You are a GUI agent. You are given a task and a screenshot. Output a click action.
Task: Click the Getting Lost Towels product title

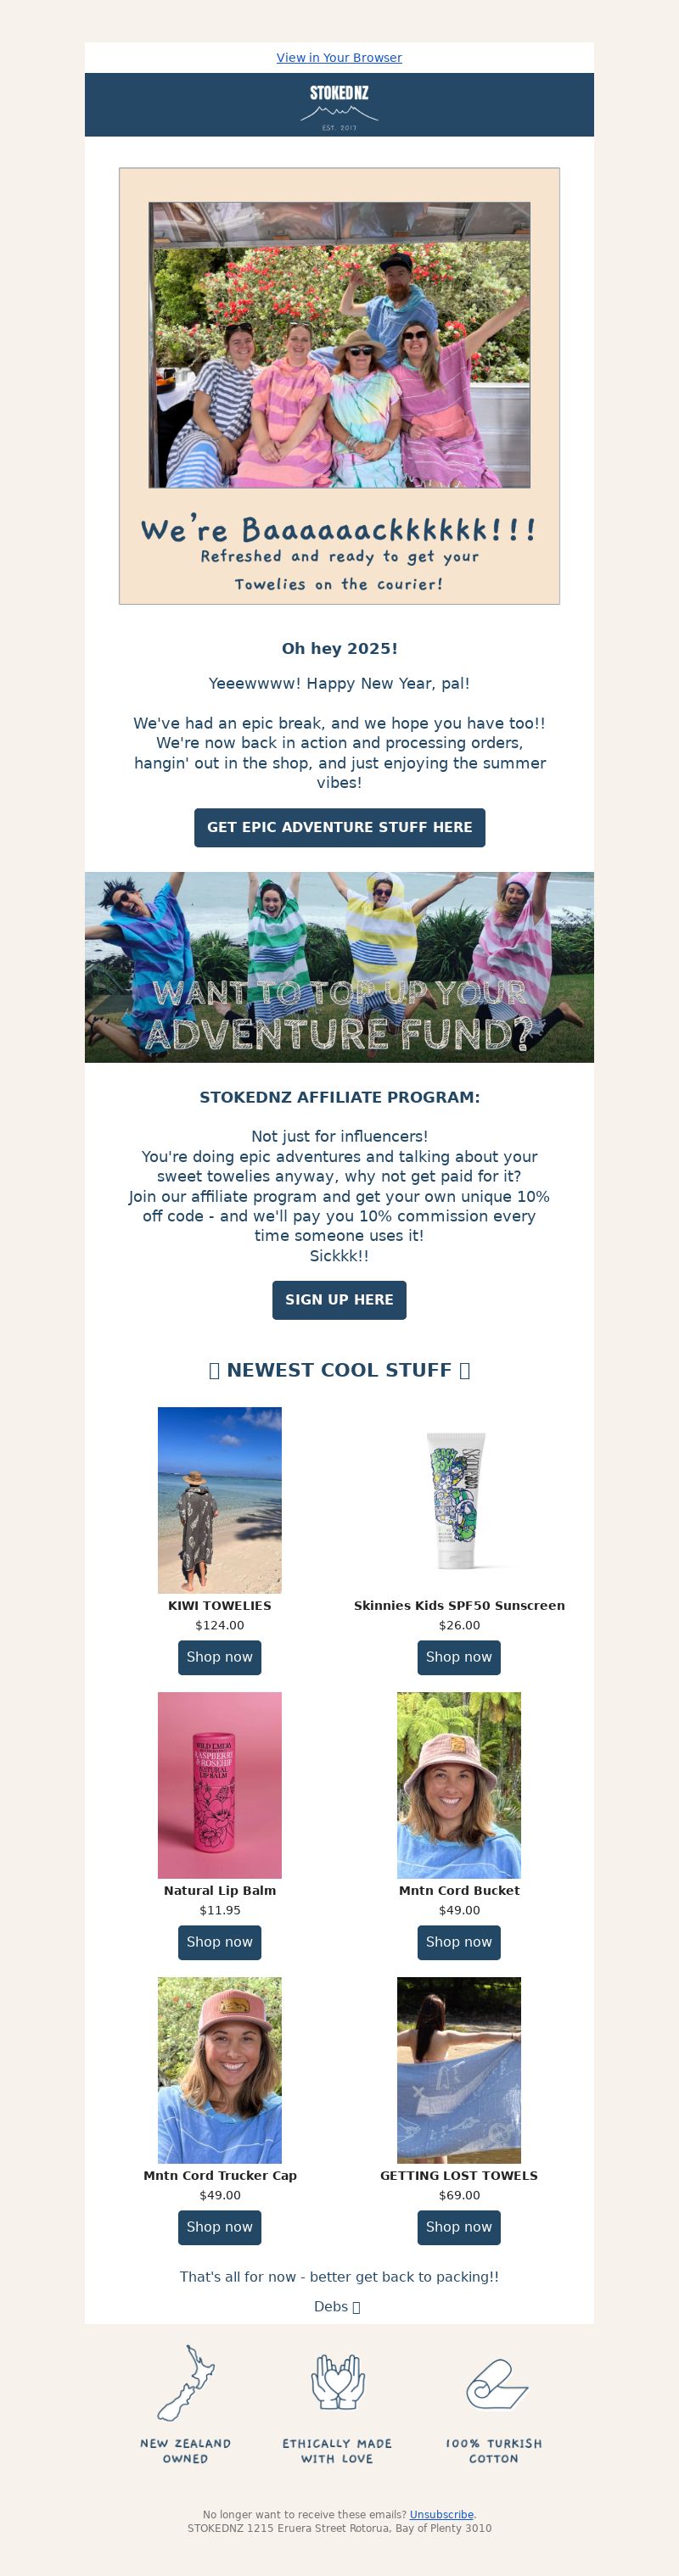[x=459, y=2175]
